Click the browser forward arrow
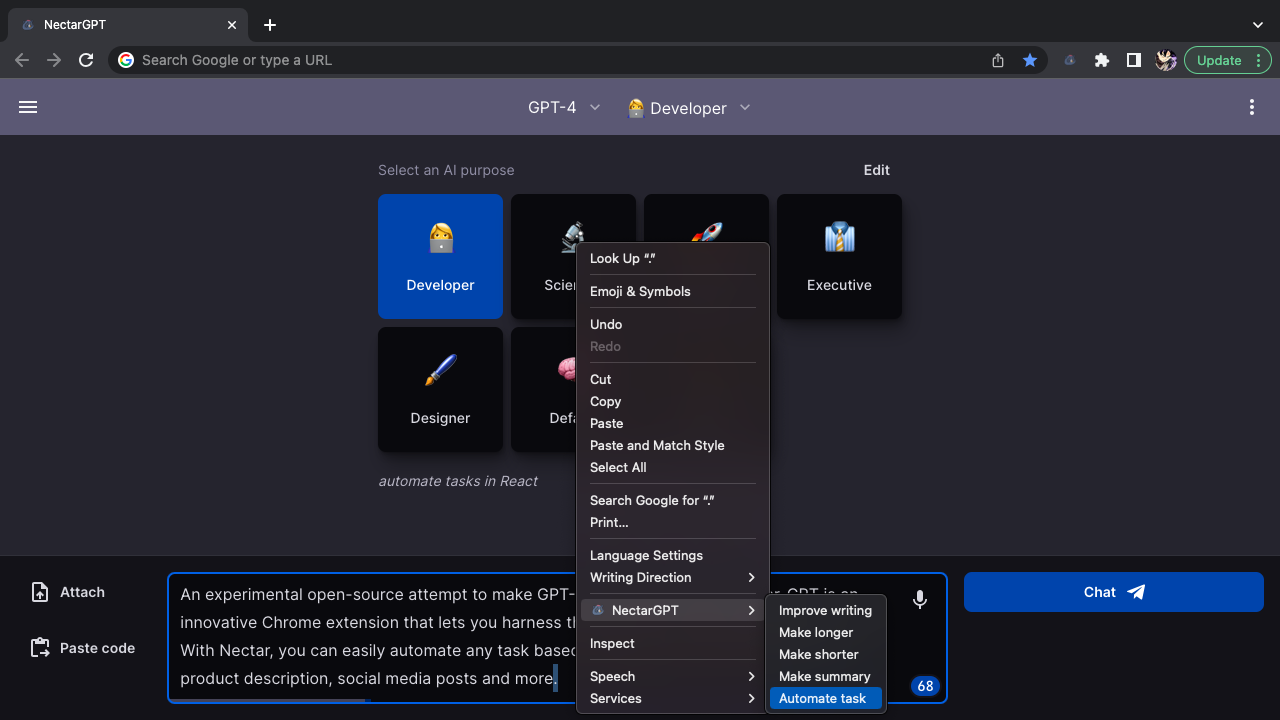The image size is (1280, 720). click(x=54, y=60)
